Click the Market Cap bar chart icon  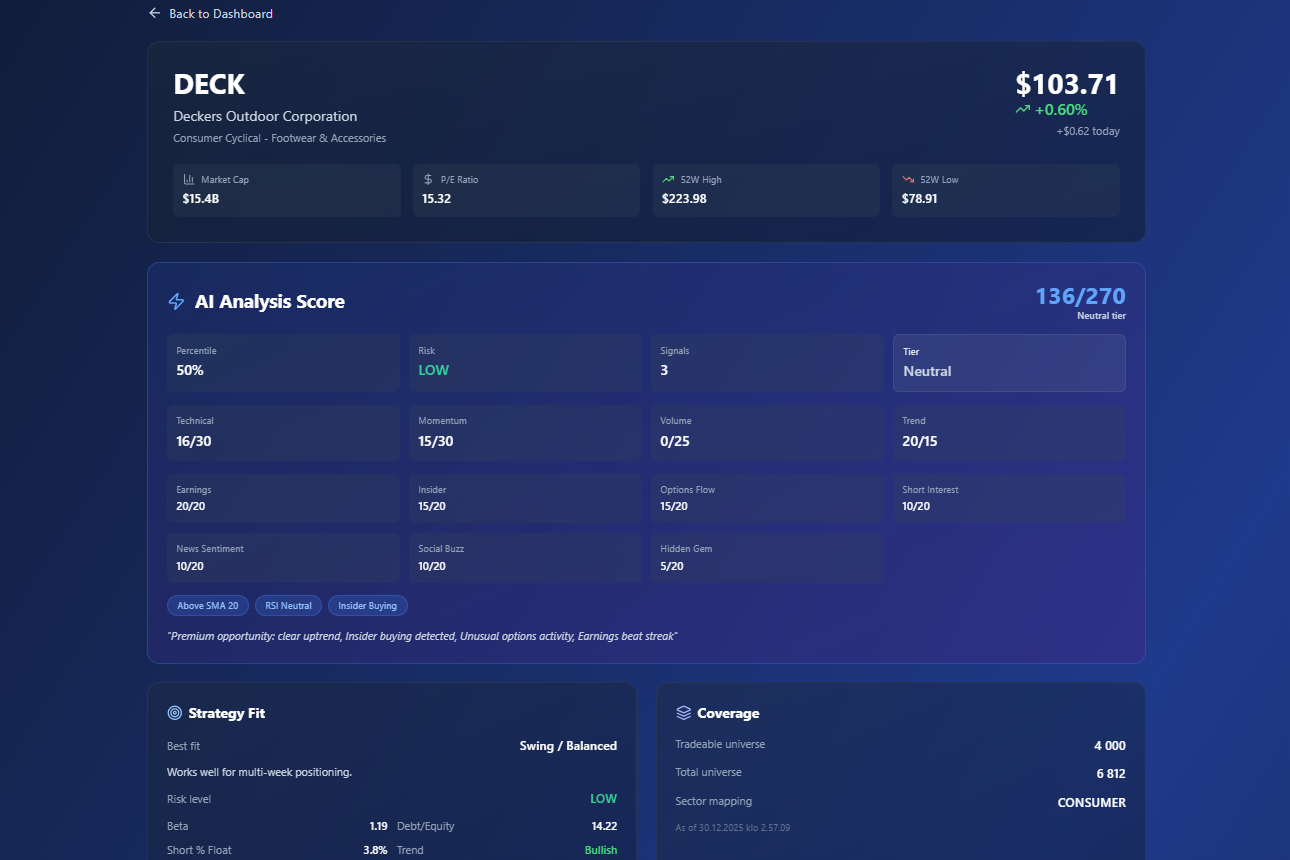coord(189,178)
